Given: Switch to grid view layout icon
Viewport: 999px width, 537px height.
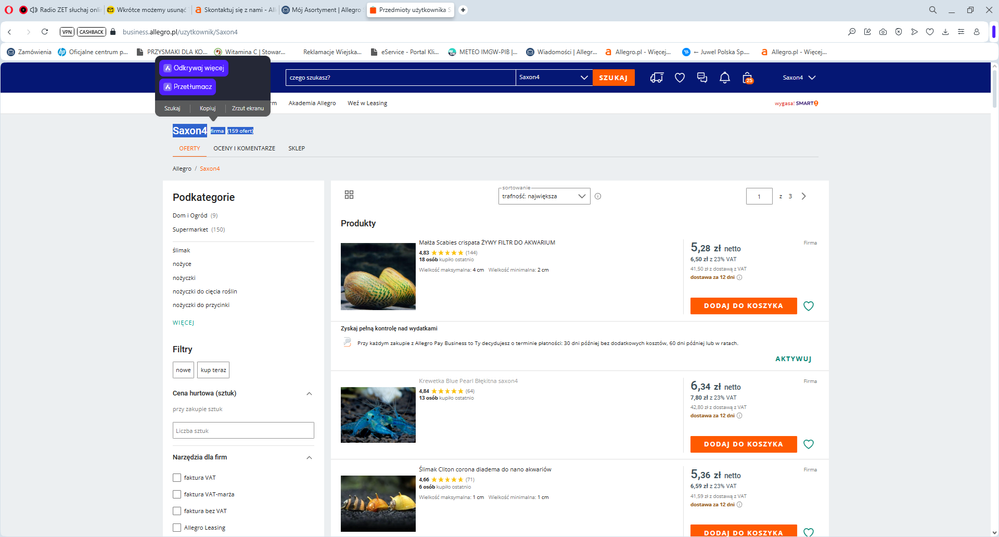Looking at the screenshot, I should pos(349,195).
